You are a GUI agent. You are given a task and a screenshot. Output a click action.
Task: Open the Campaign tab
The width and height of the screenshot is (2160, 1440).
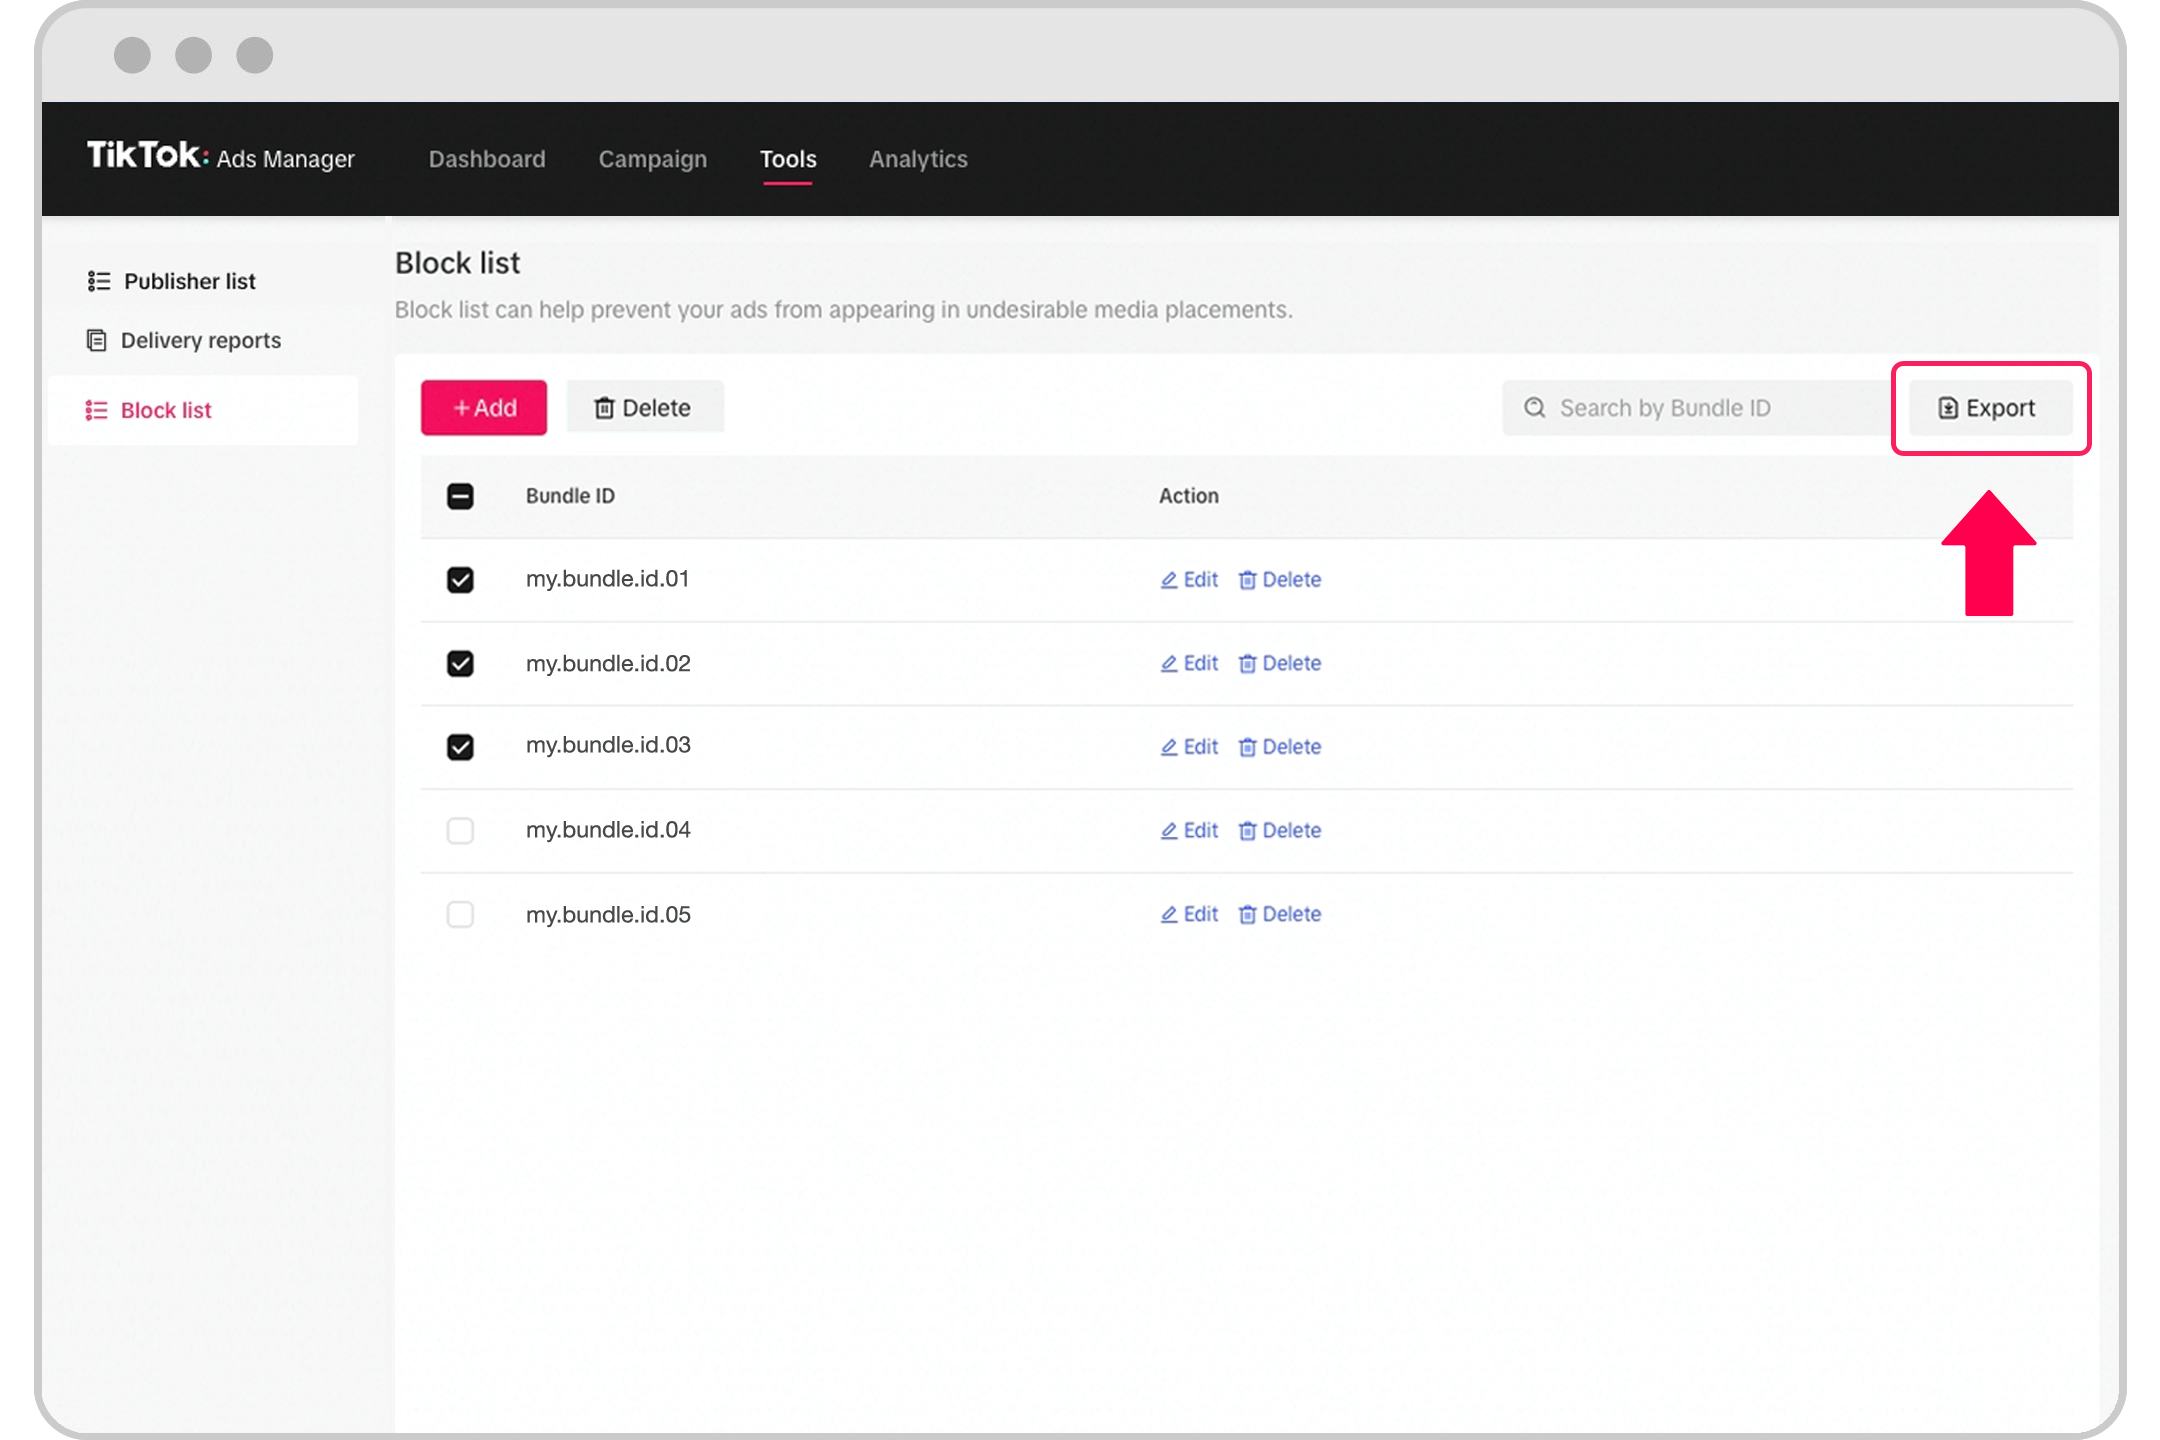[x=652, y=159]
